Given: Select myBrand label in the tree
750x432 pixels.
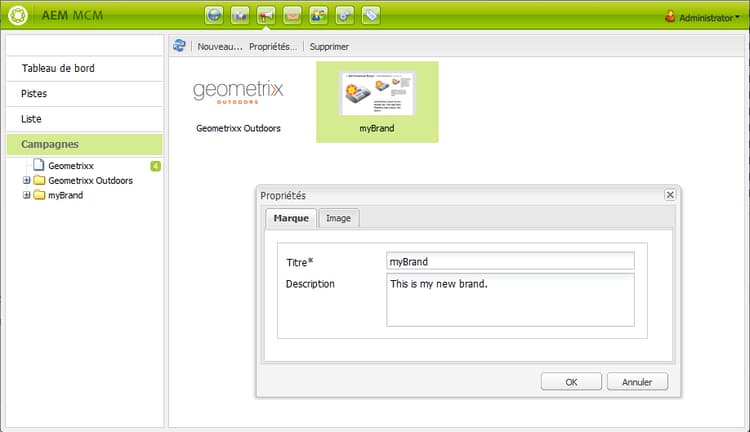Looking at the screenshot, I should pos(66,195).
